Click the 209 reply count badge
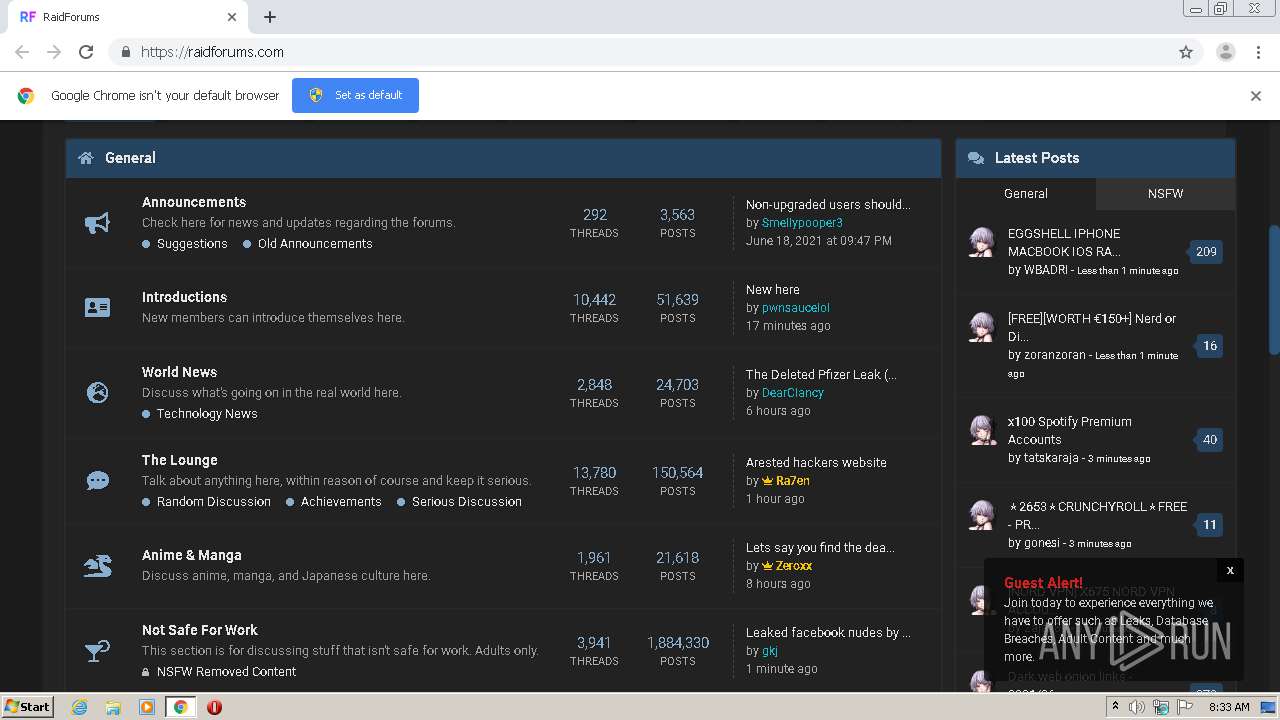The image size is (1280, 720). tap(1206, 252)
